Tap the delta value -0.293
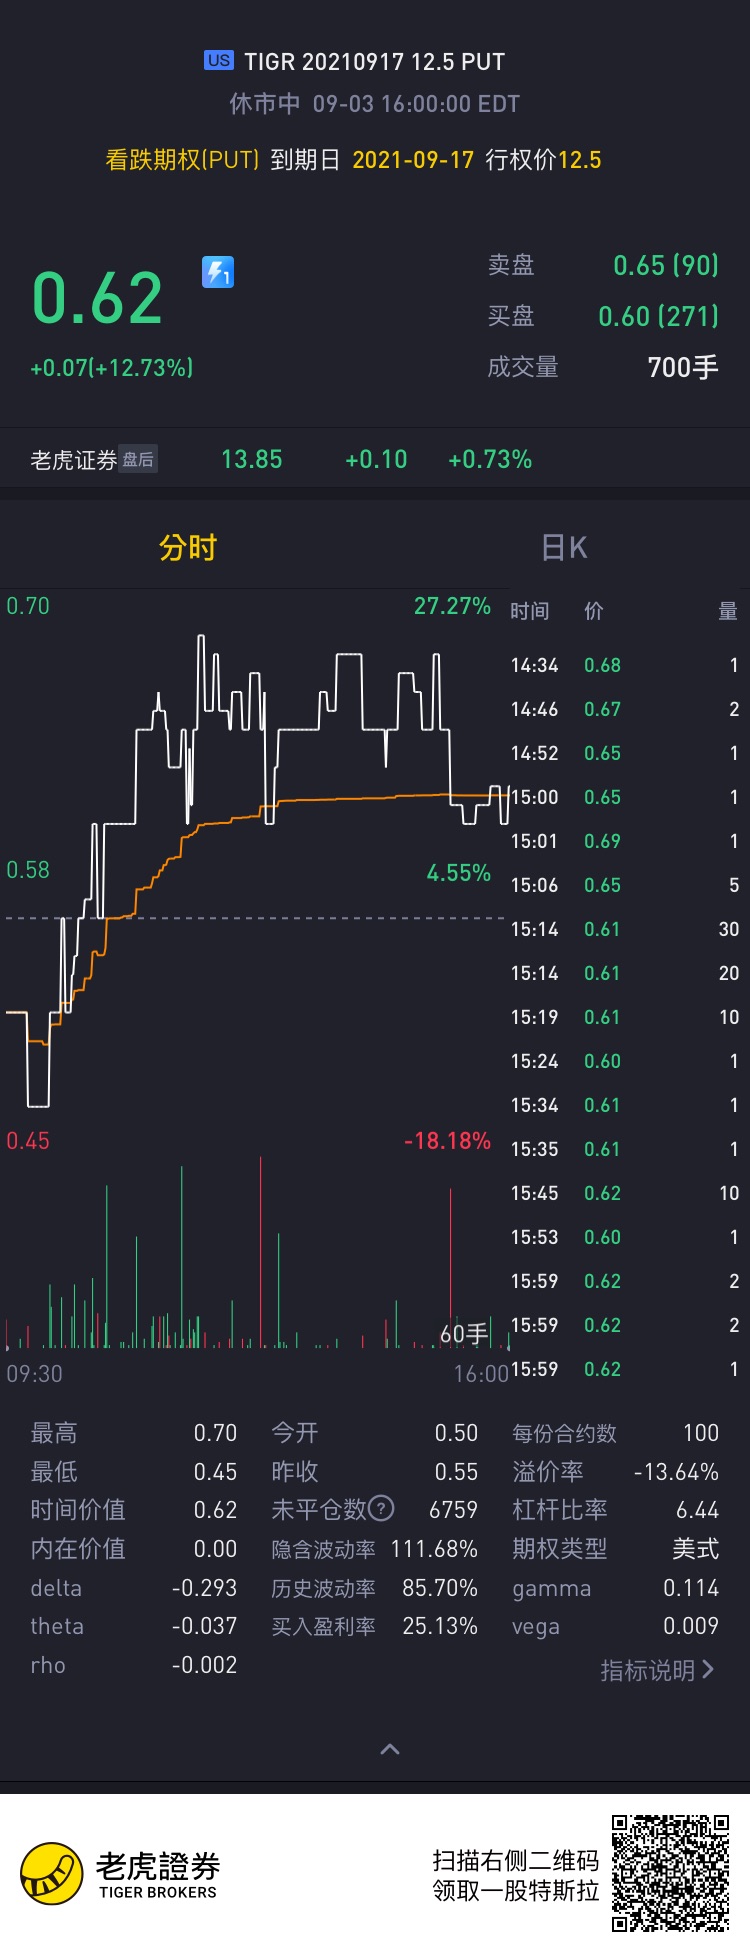 pyautogui.click(x=204, y=1588)
